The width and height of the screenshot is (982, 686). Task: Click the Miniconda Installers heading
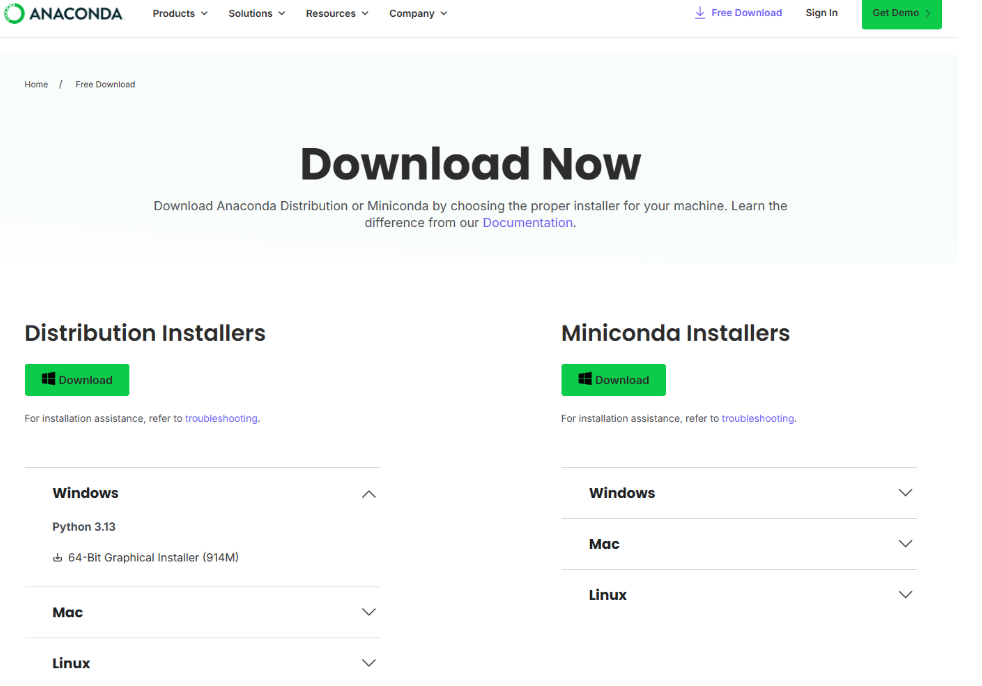click(675, 333)
